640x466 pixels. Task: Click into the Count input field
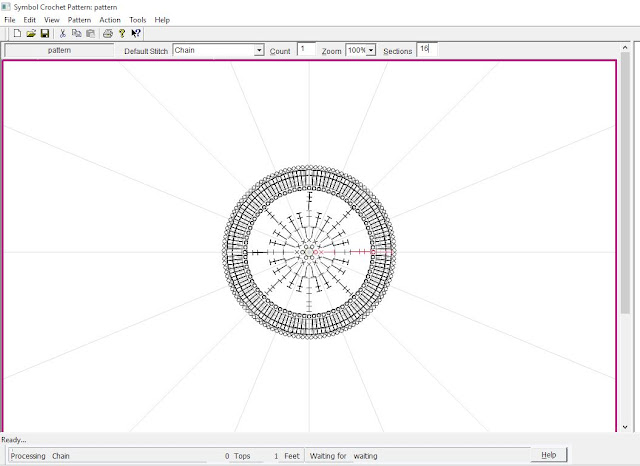[306, 49]
